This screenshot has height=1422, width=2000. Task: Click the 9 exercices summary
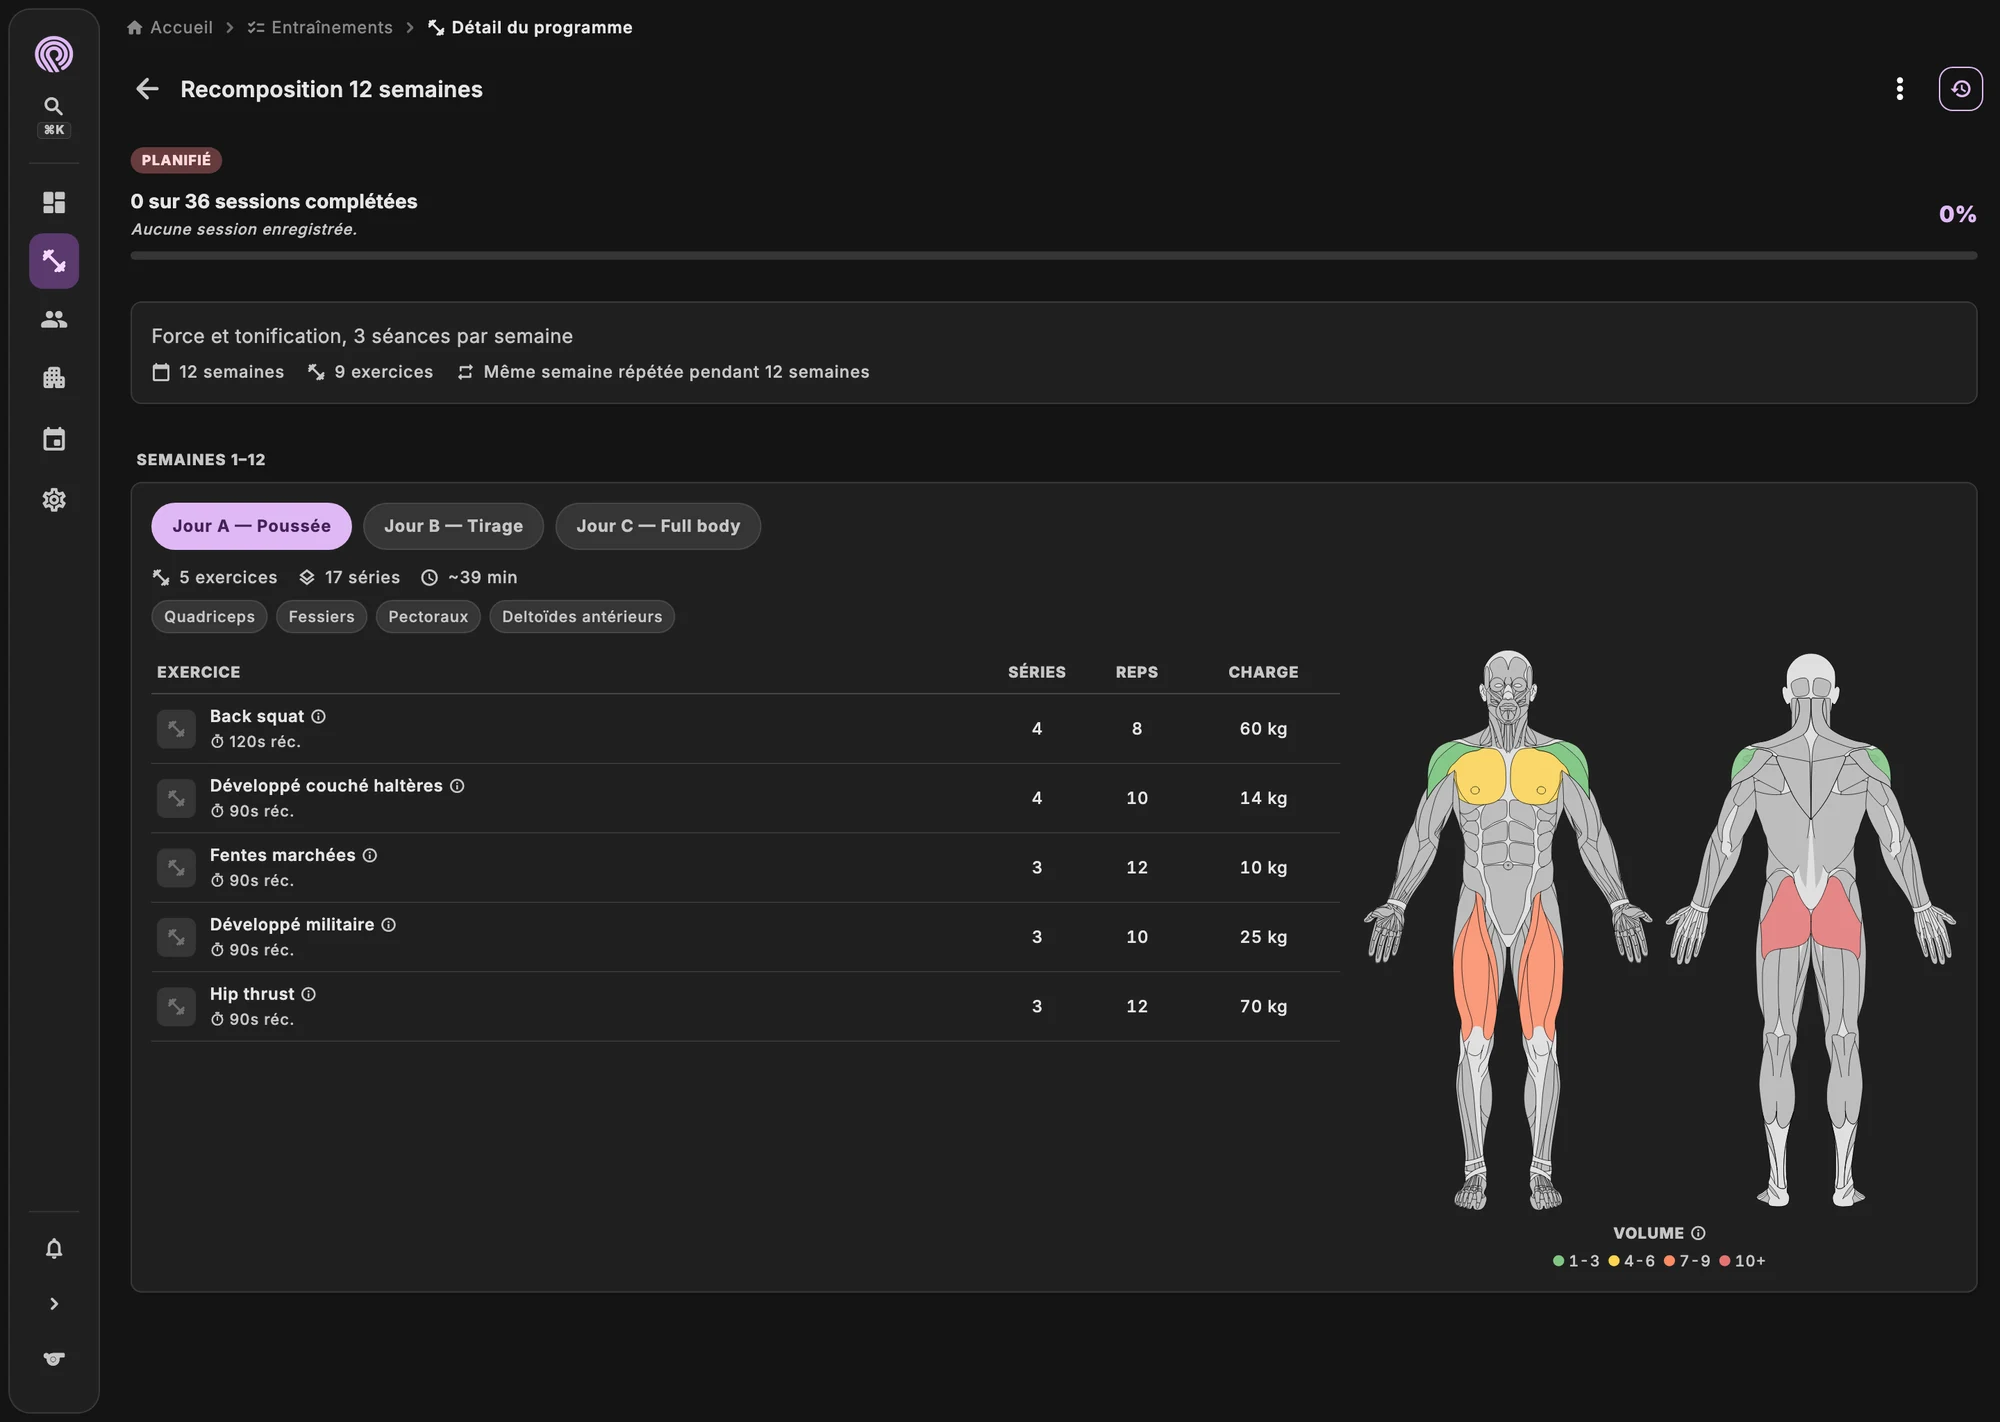pyautogui.click(x=371, y=372)
